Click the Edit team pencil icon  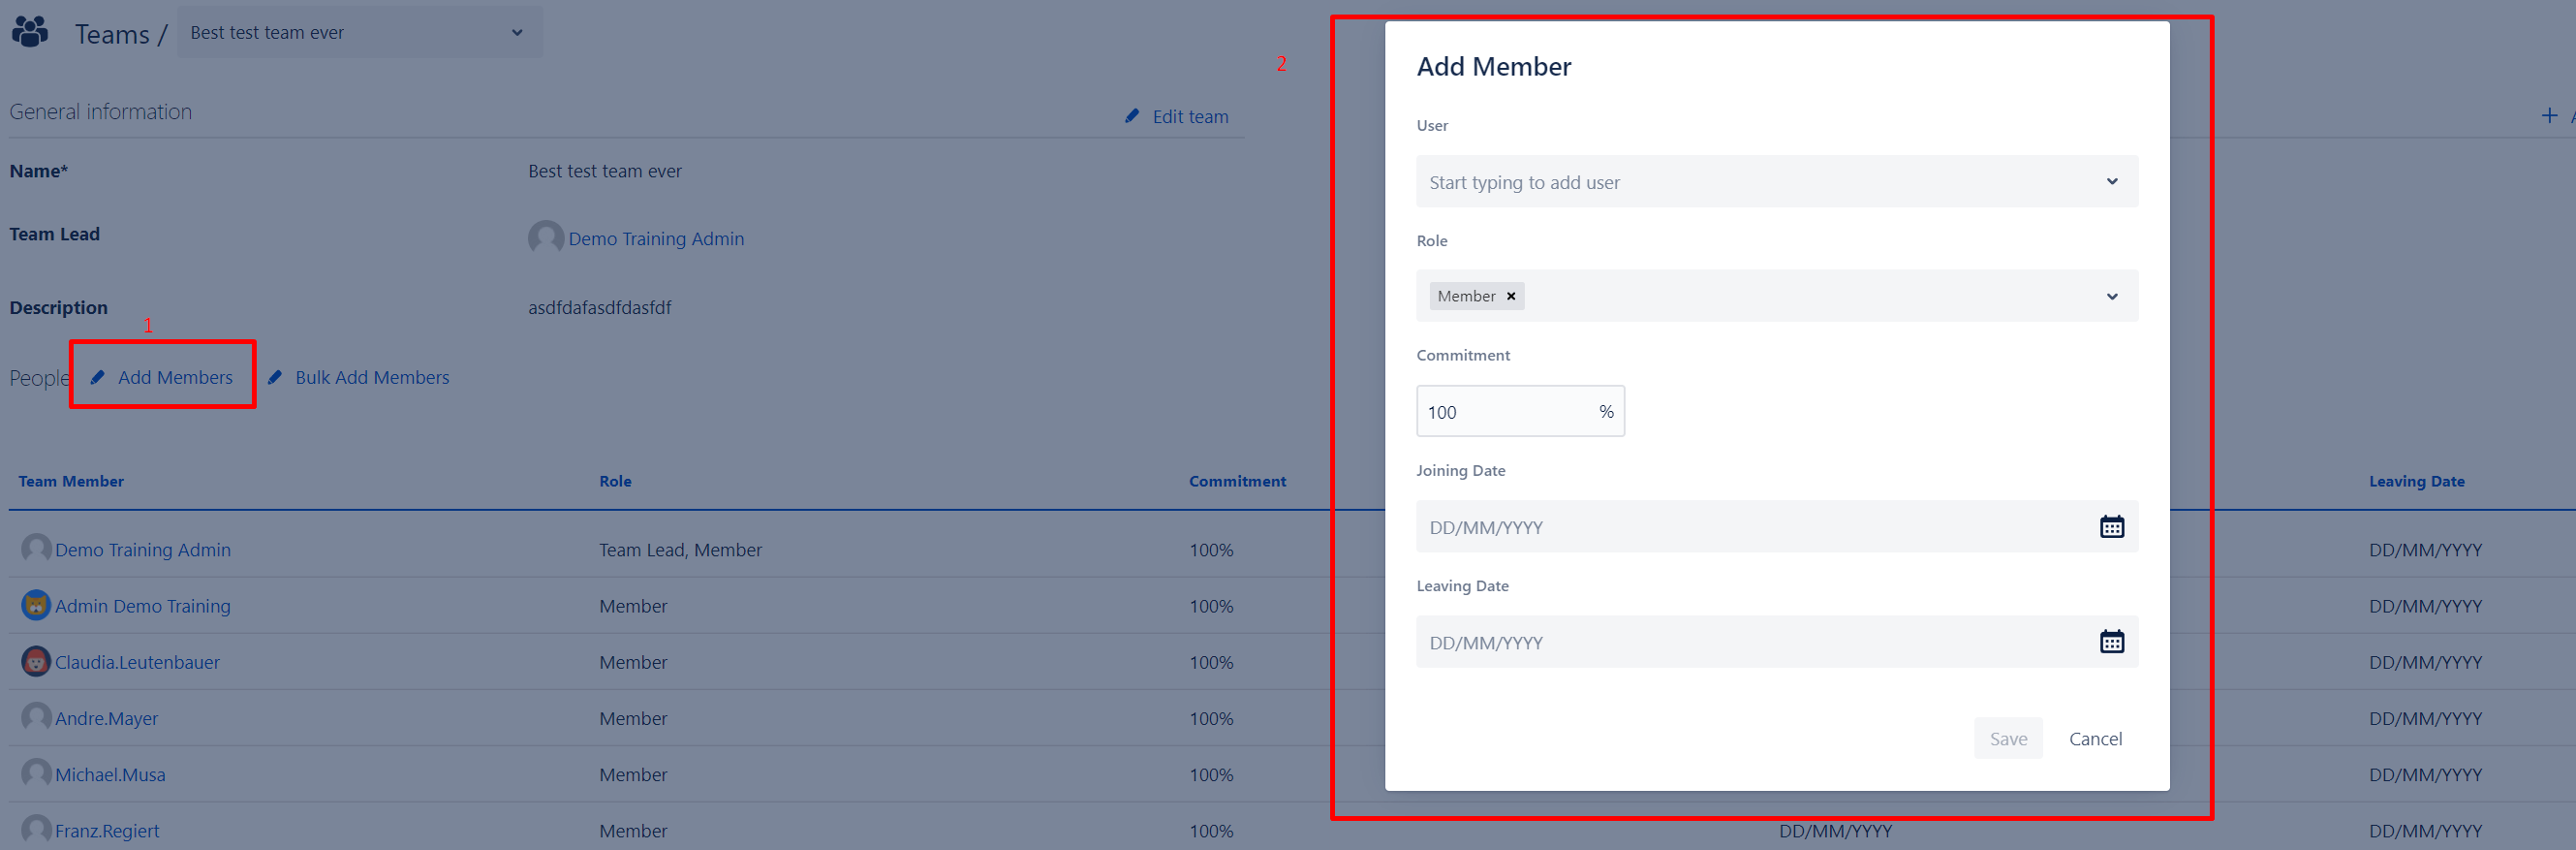pos(1132,116)
